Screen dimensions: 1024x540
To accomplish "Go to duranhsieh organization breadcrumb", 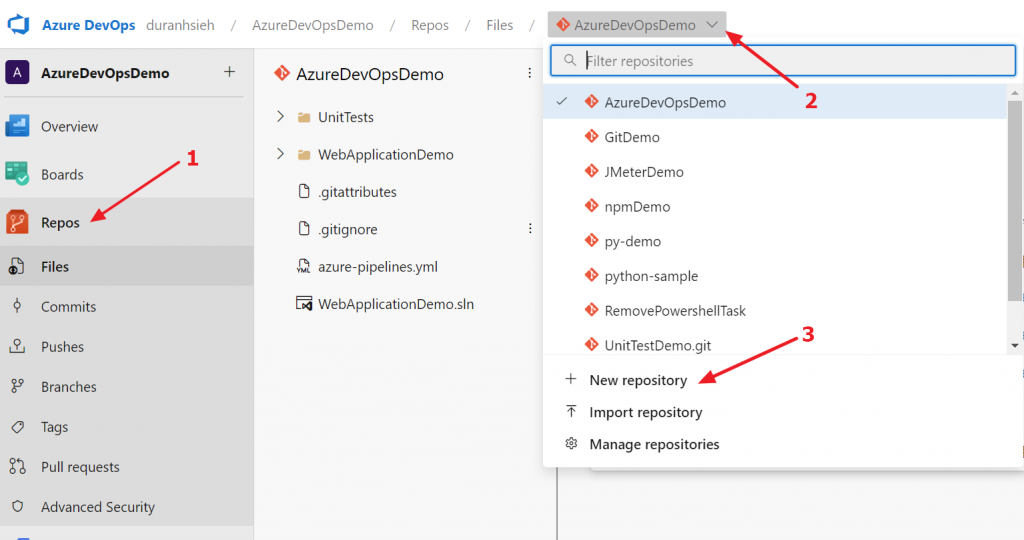I will click(180, 25).
